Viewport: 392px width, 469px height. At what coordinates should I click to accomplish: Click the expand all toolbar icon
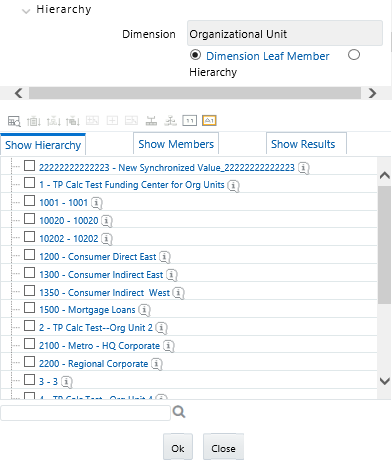[92, 120]
